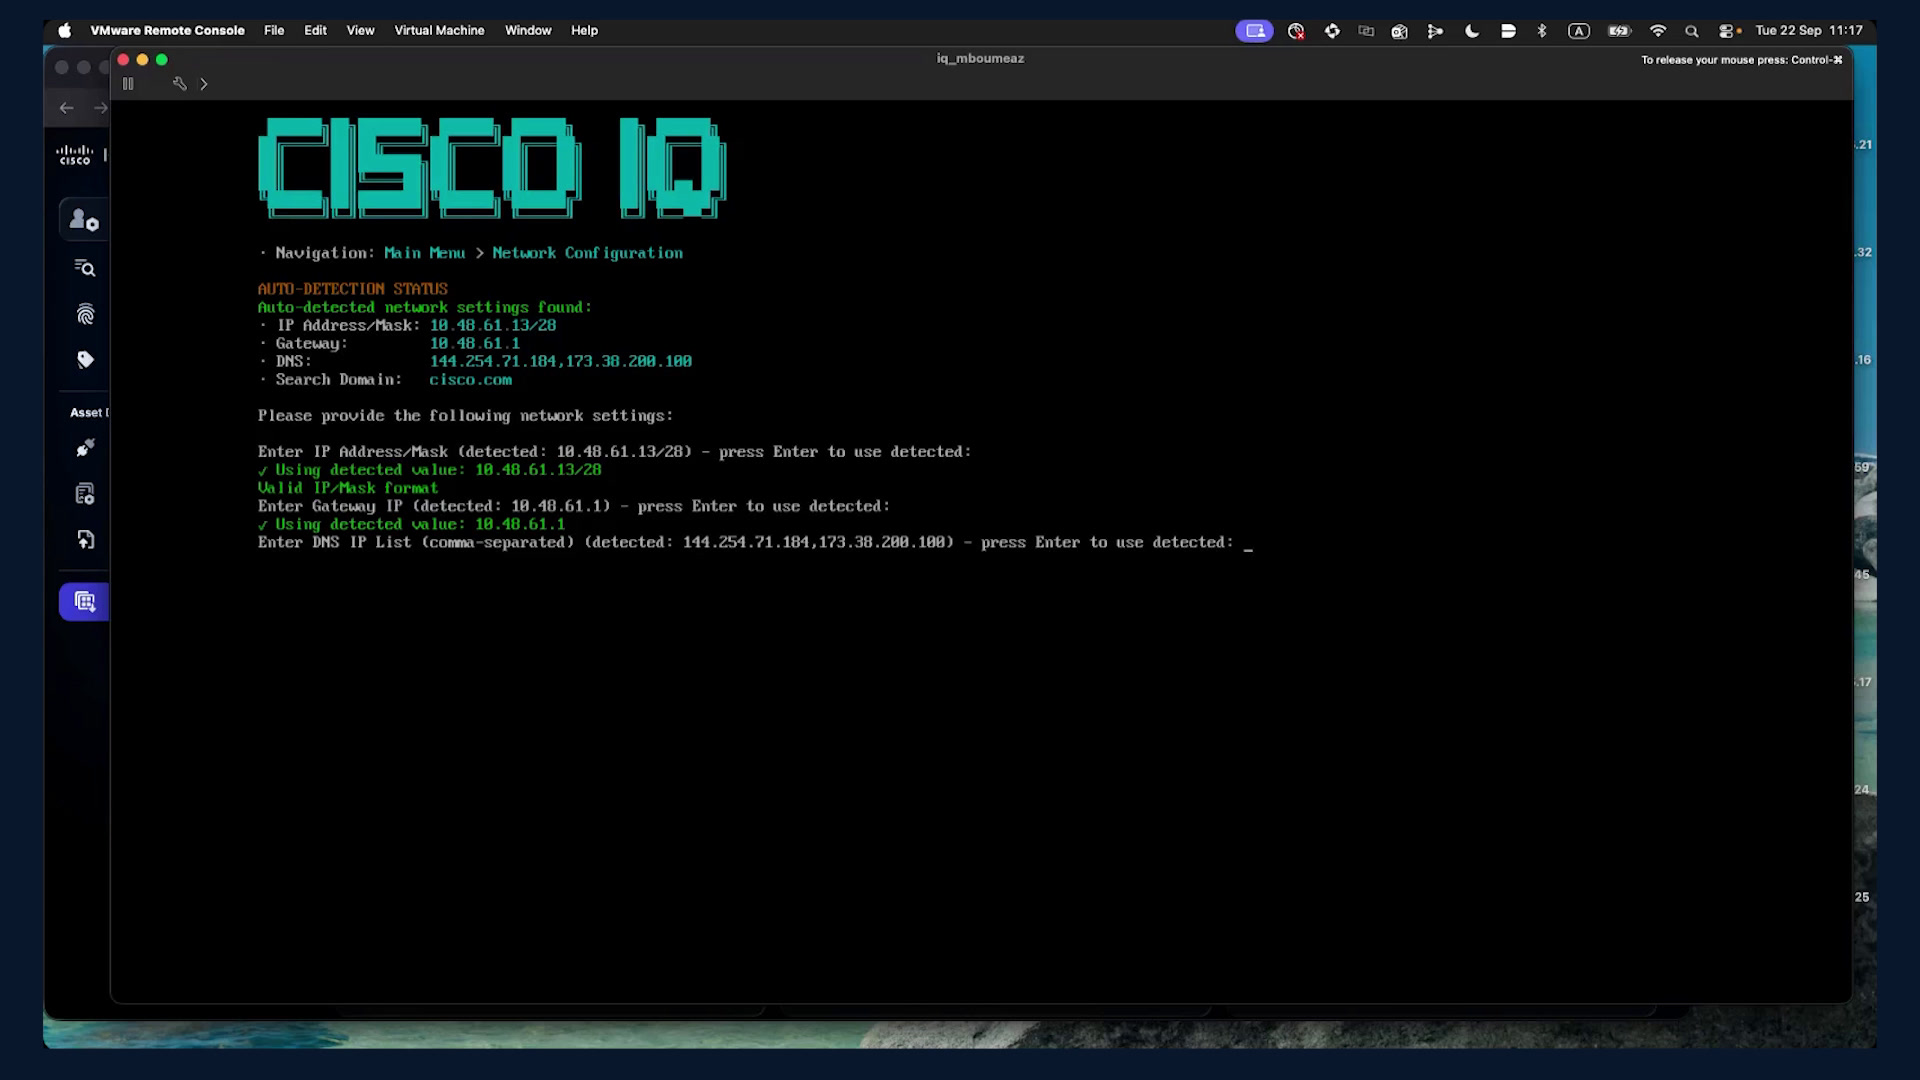Open the list search icon in Cisco sidebar
Image resolution: width=1920 pixels, height=1080 pixels.
[85, 268]
